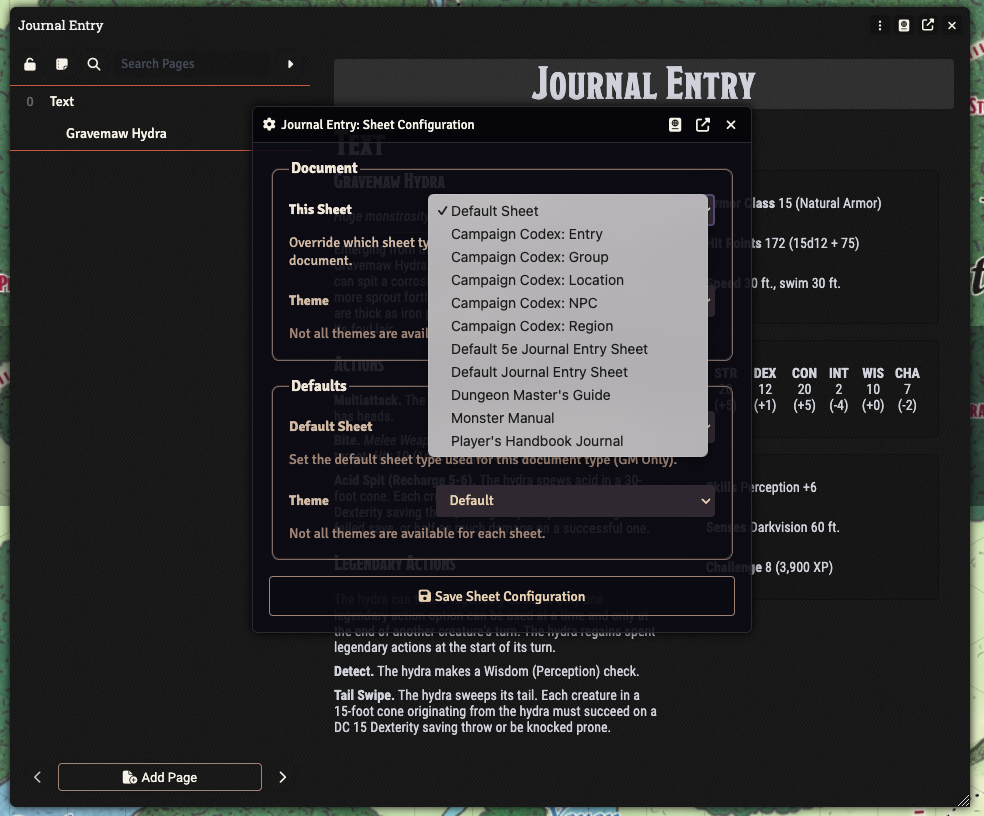Image resolution: width=984 pixels, height=816 pixels.
Task: Select Gravemaw Hydra page in sidebar
Action: 116,133
